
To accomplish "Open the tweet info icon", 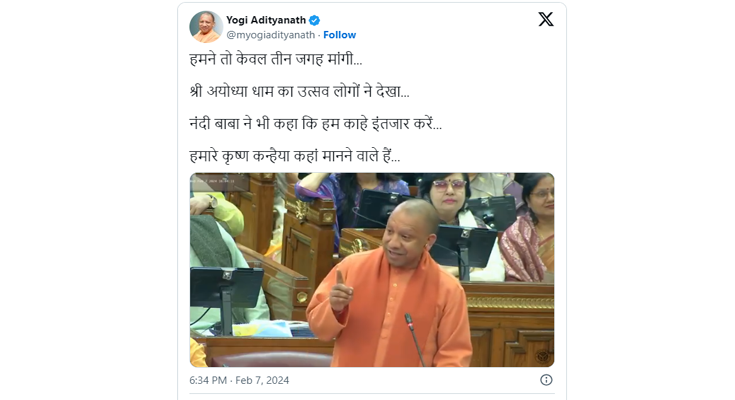I will tap(546, 380).
